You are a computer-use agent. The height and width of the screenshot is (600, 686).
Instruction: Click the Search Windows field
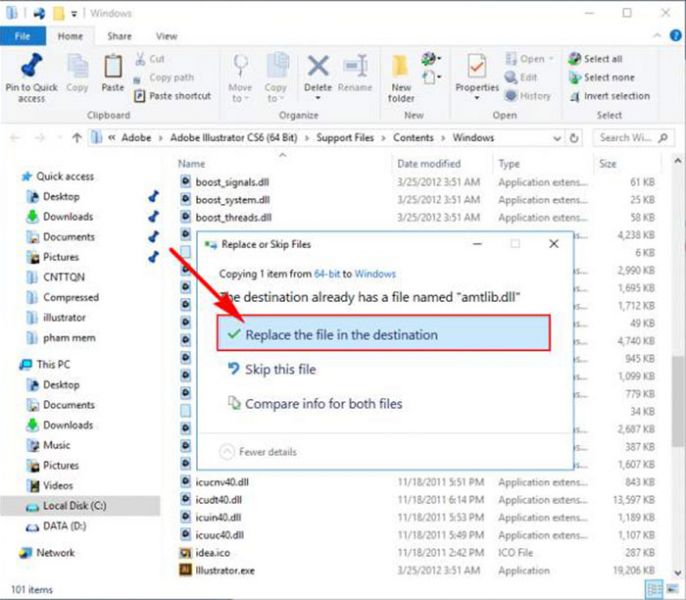[x=632, y=138]
